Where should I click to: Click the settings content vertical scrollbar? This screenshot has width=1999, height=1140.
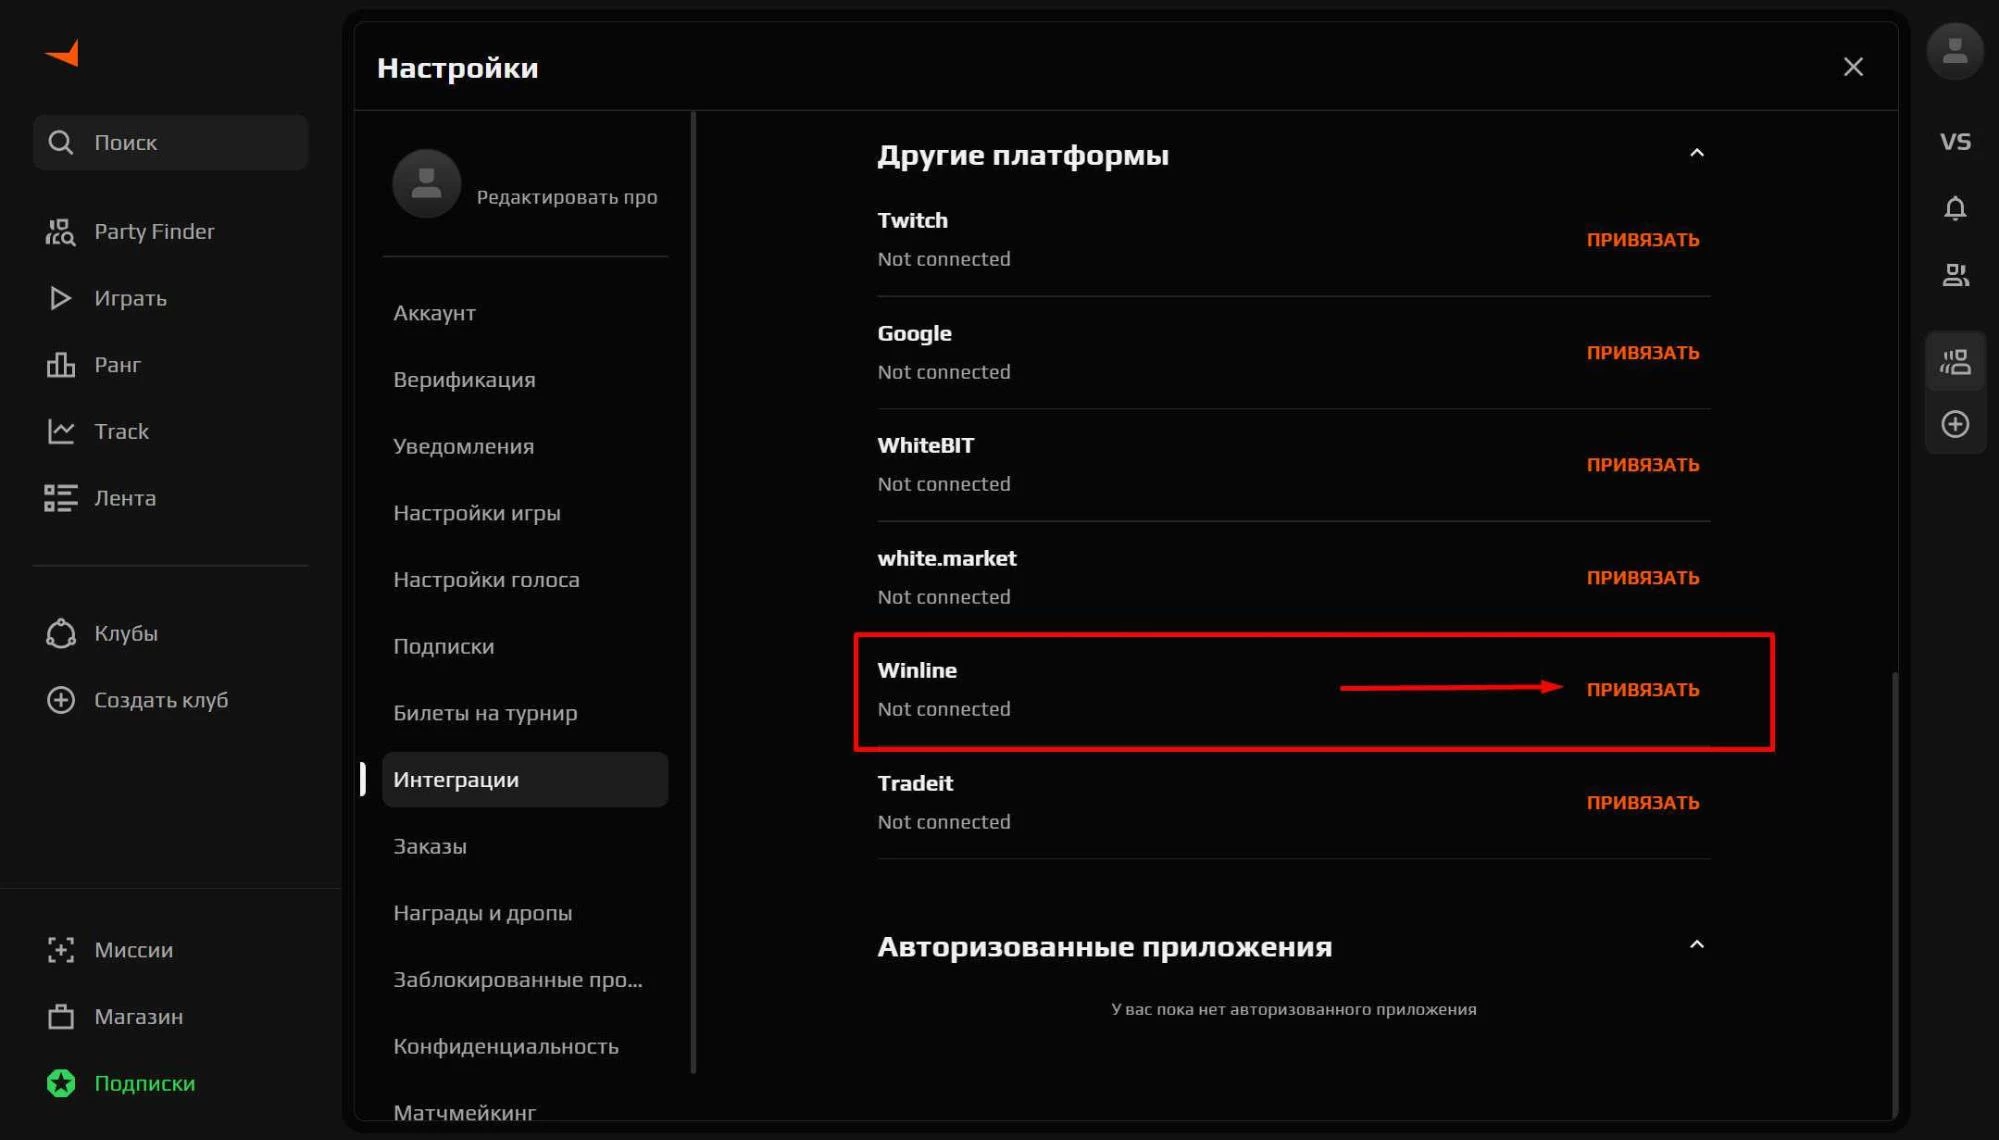1893,895
